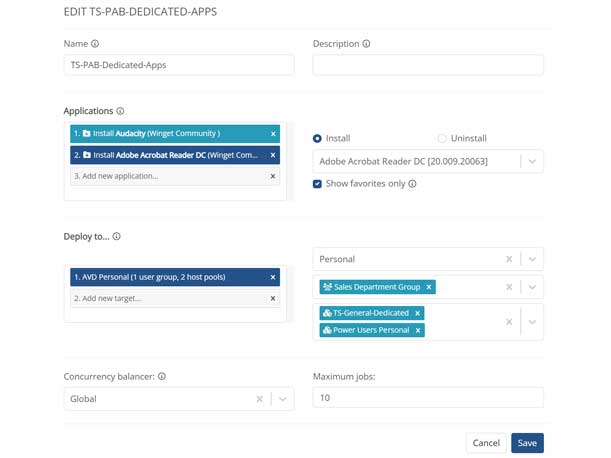Click the Save button
The height and width of the screenshot is (458, 611).
527,443
